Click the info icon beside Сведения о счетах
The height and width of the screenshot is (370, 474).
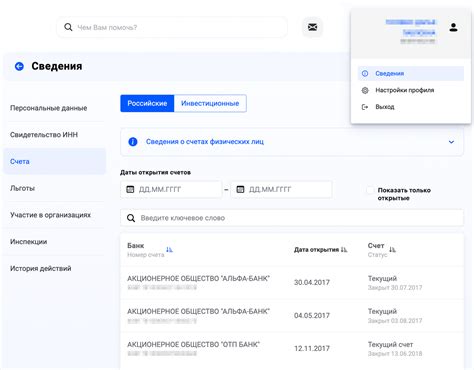(133, 142)
